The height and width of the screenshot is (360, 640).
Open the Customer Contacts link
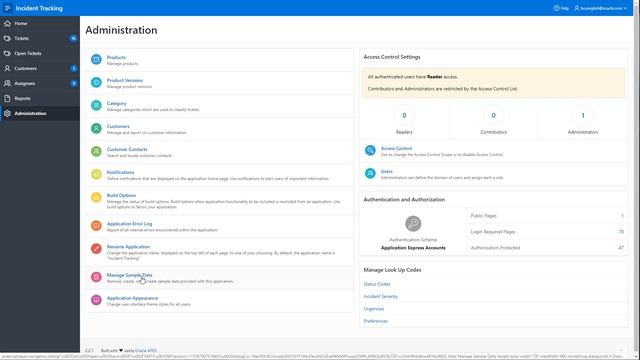pyautogui.click(x=127, y=149)
